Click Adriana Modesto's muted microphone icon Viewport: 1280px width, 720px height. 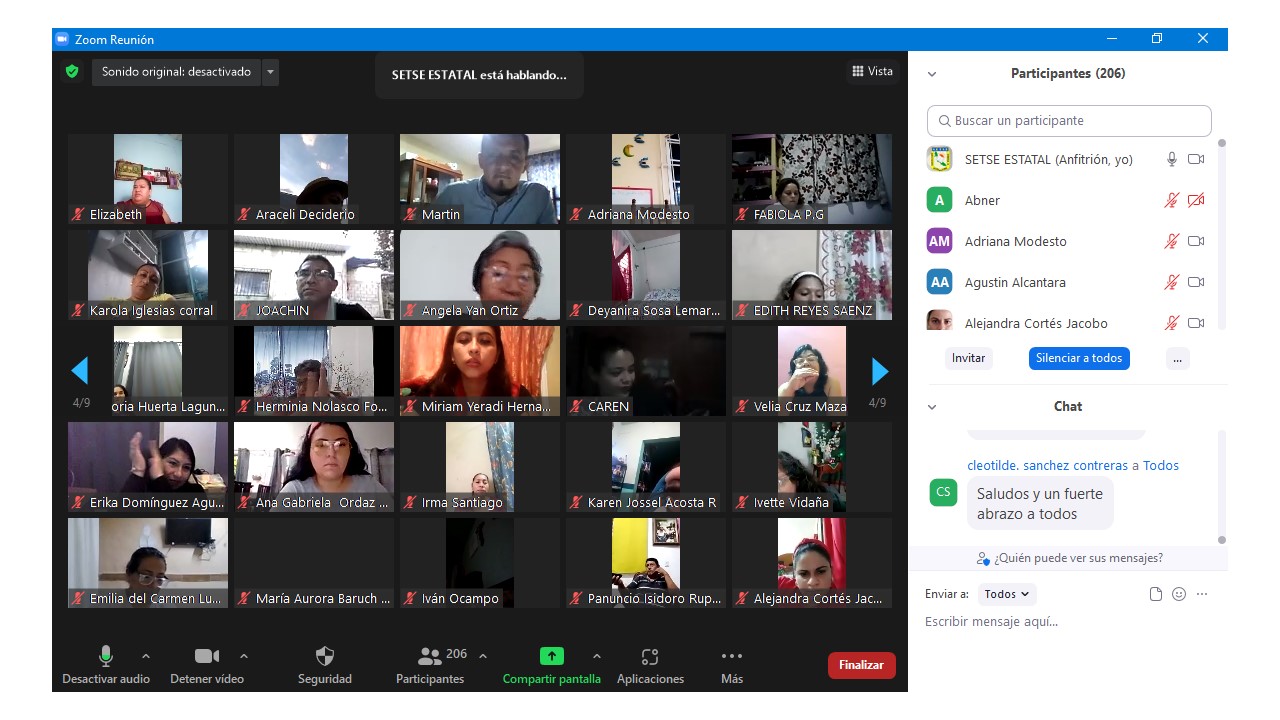click(x=1172, y=241)
